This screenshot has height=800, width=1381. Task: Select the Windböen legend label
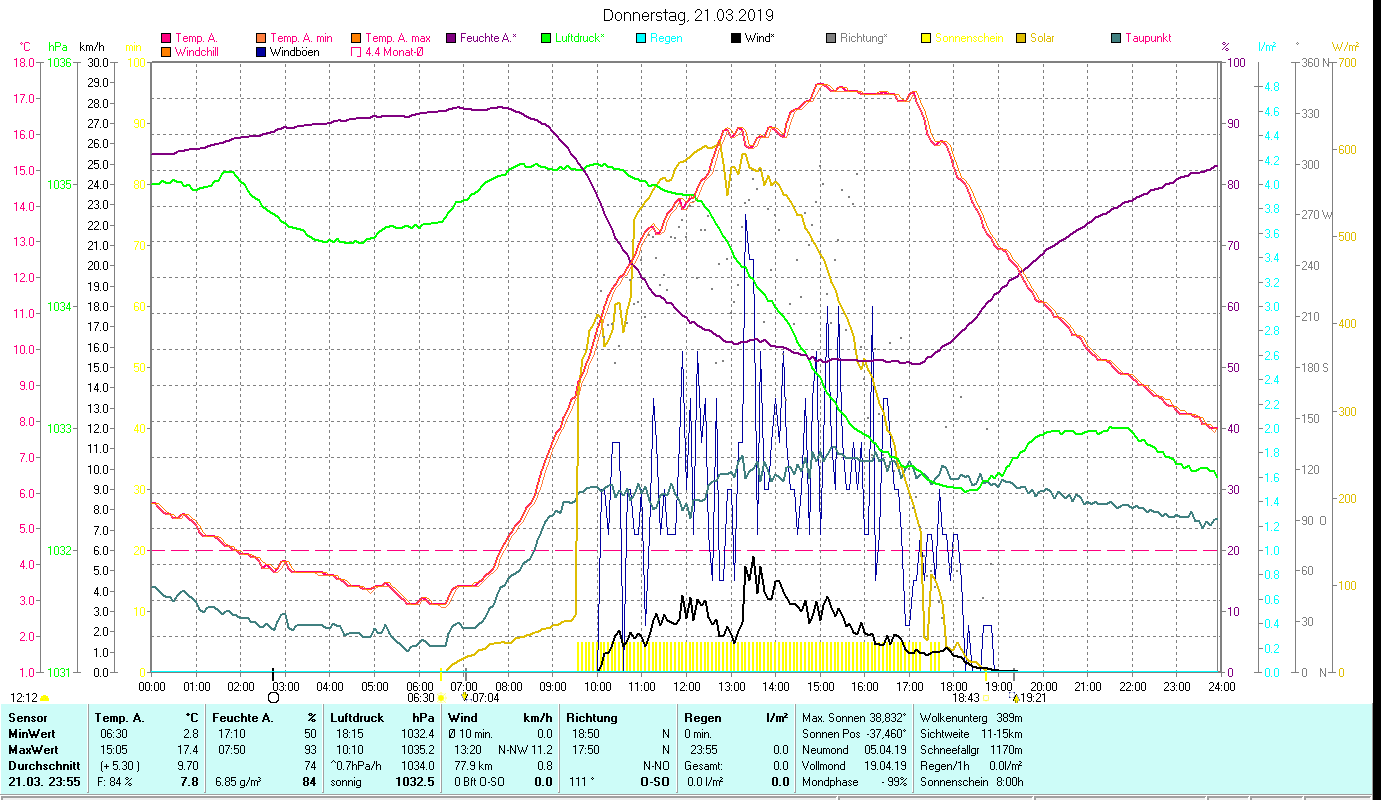[x=295, y=52]
